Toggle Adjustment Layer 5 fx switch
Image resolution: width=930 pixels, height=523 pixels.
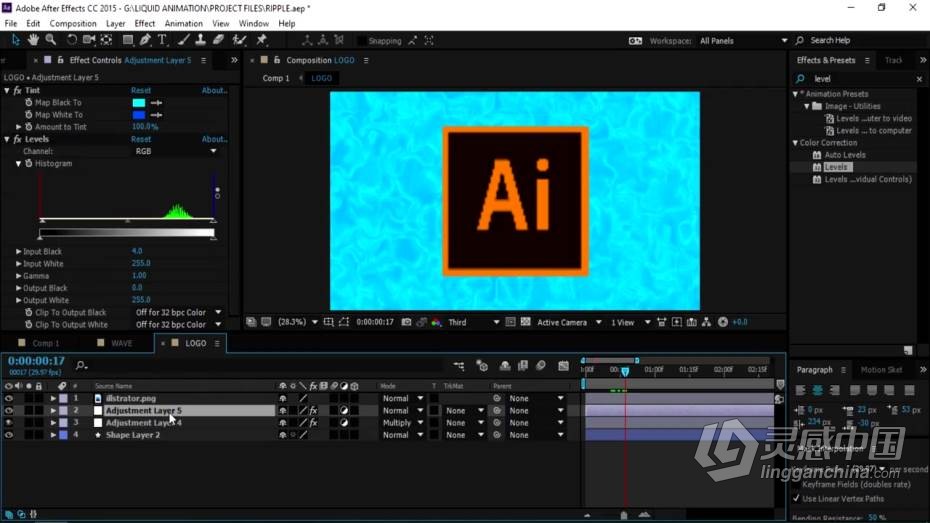313,410
